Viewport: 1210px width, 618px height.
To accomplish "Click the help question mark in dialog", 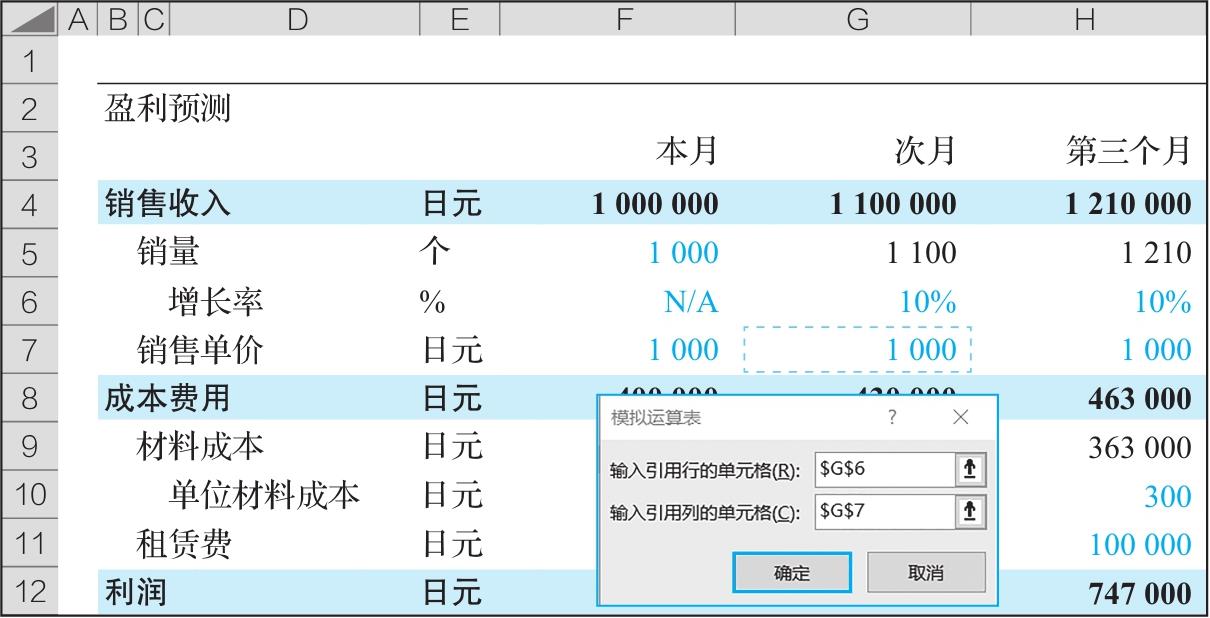I will [x=892, y=418].
